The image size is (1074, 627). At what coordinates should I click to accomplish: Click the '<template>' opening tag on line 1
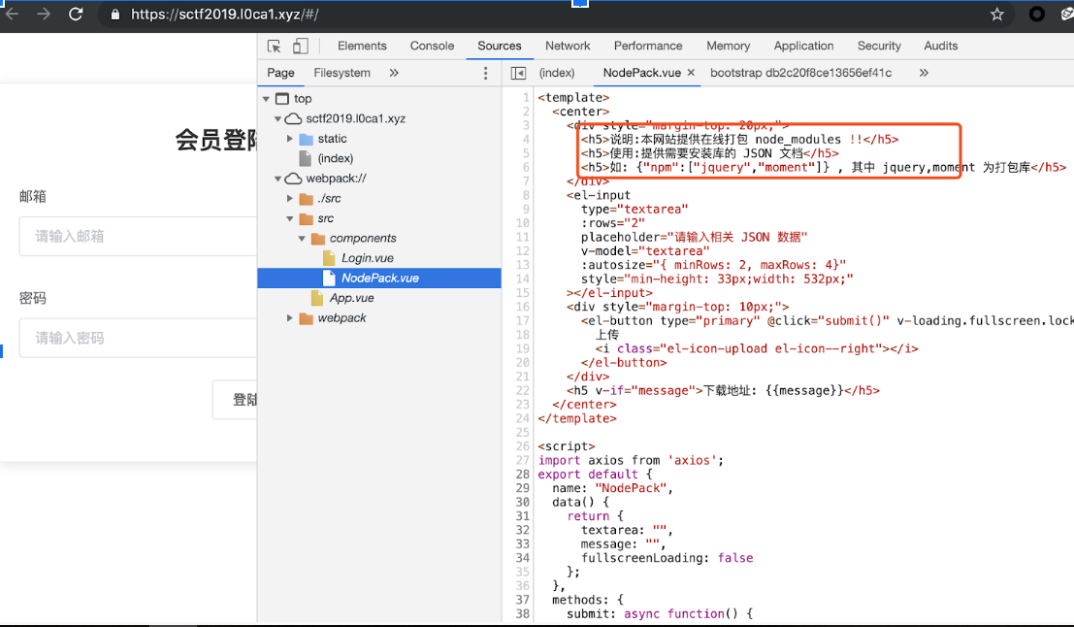[573, 98]
